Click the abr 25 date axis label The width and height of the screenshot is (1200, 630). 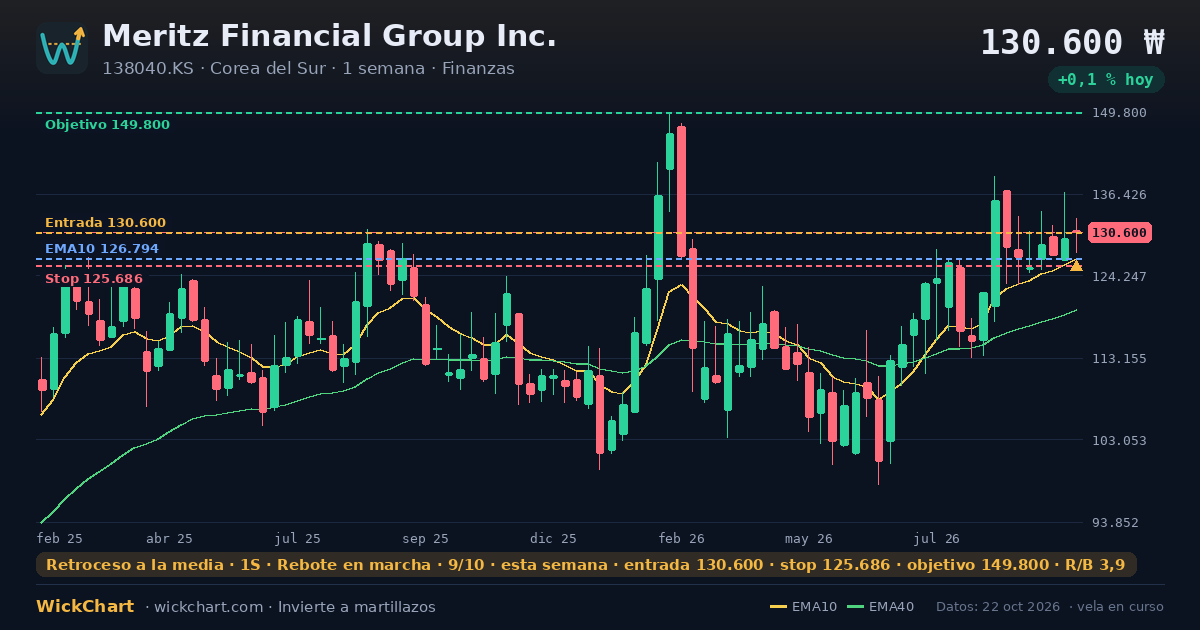169,539
